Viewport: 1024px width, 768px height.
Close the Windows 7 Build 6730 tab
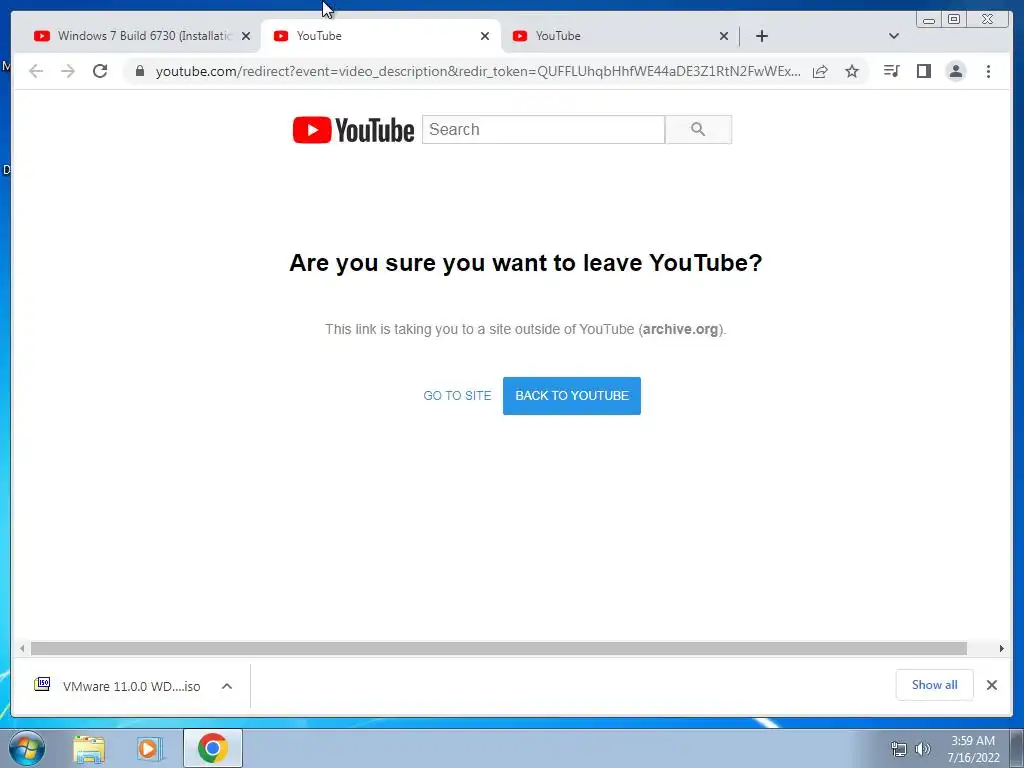point(246,36)
